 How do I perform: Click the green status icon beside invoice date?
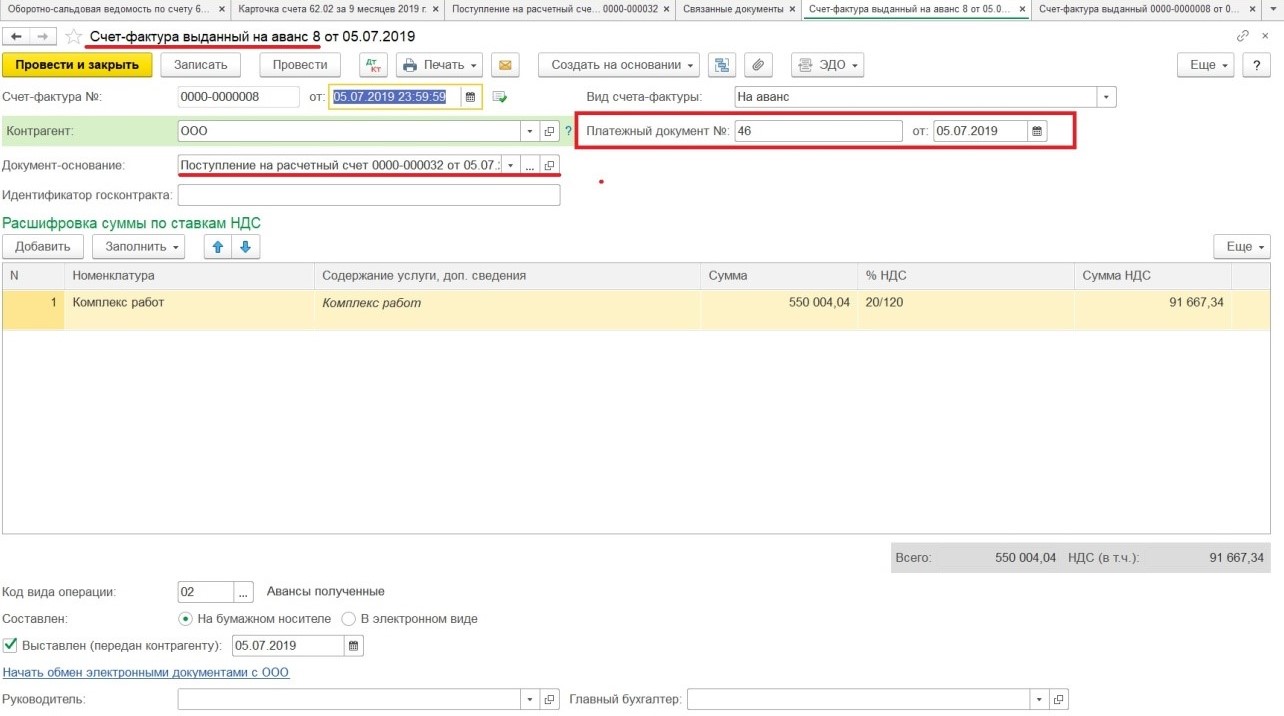[x=500, y=97]
